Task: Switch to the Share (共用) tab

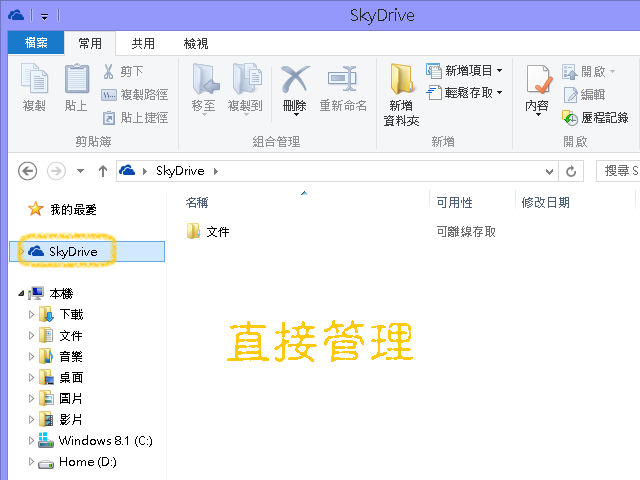Action: click(x=143, y=43)
